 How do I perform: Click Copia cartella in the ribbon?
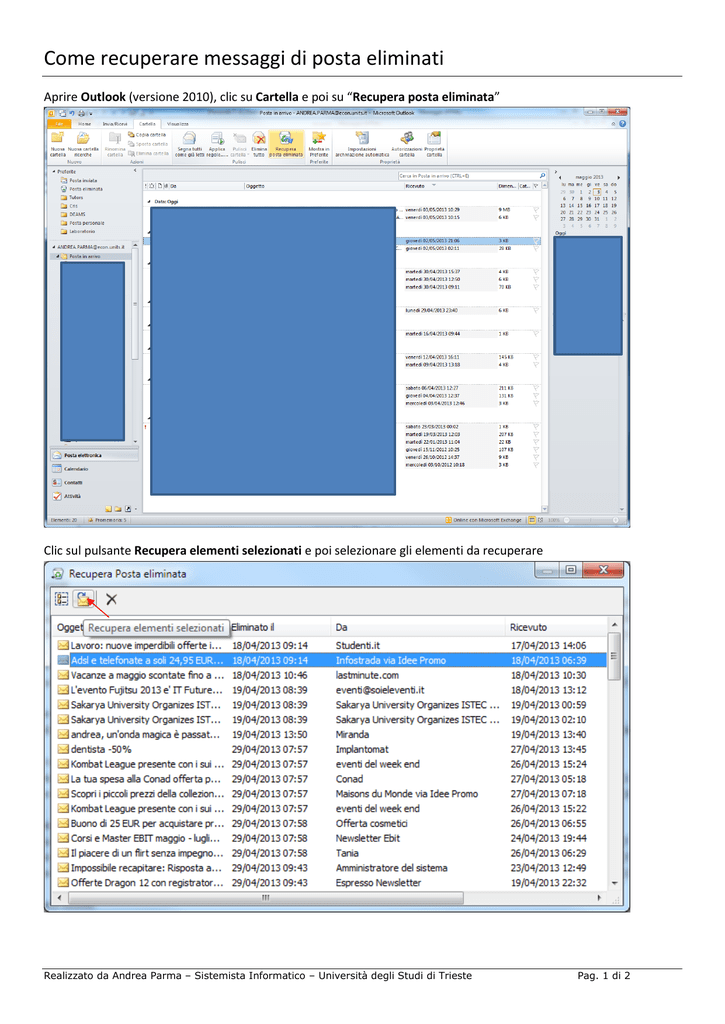click(147, 135)
